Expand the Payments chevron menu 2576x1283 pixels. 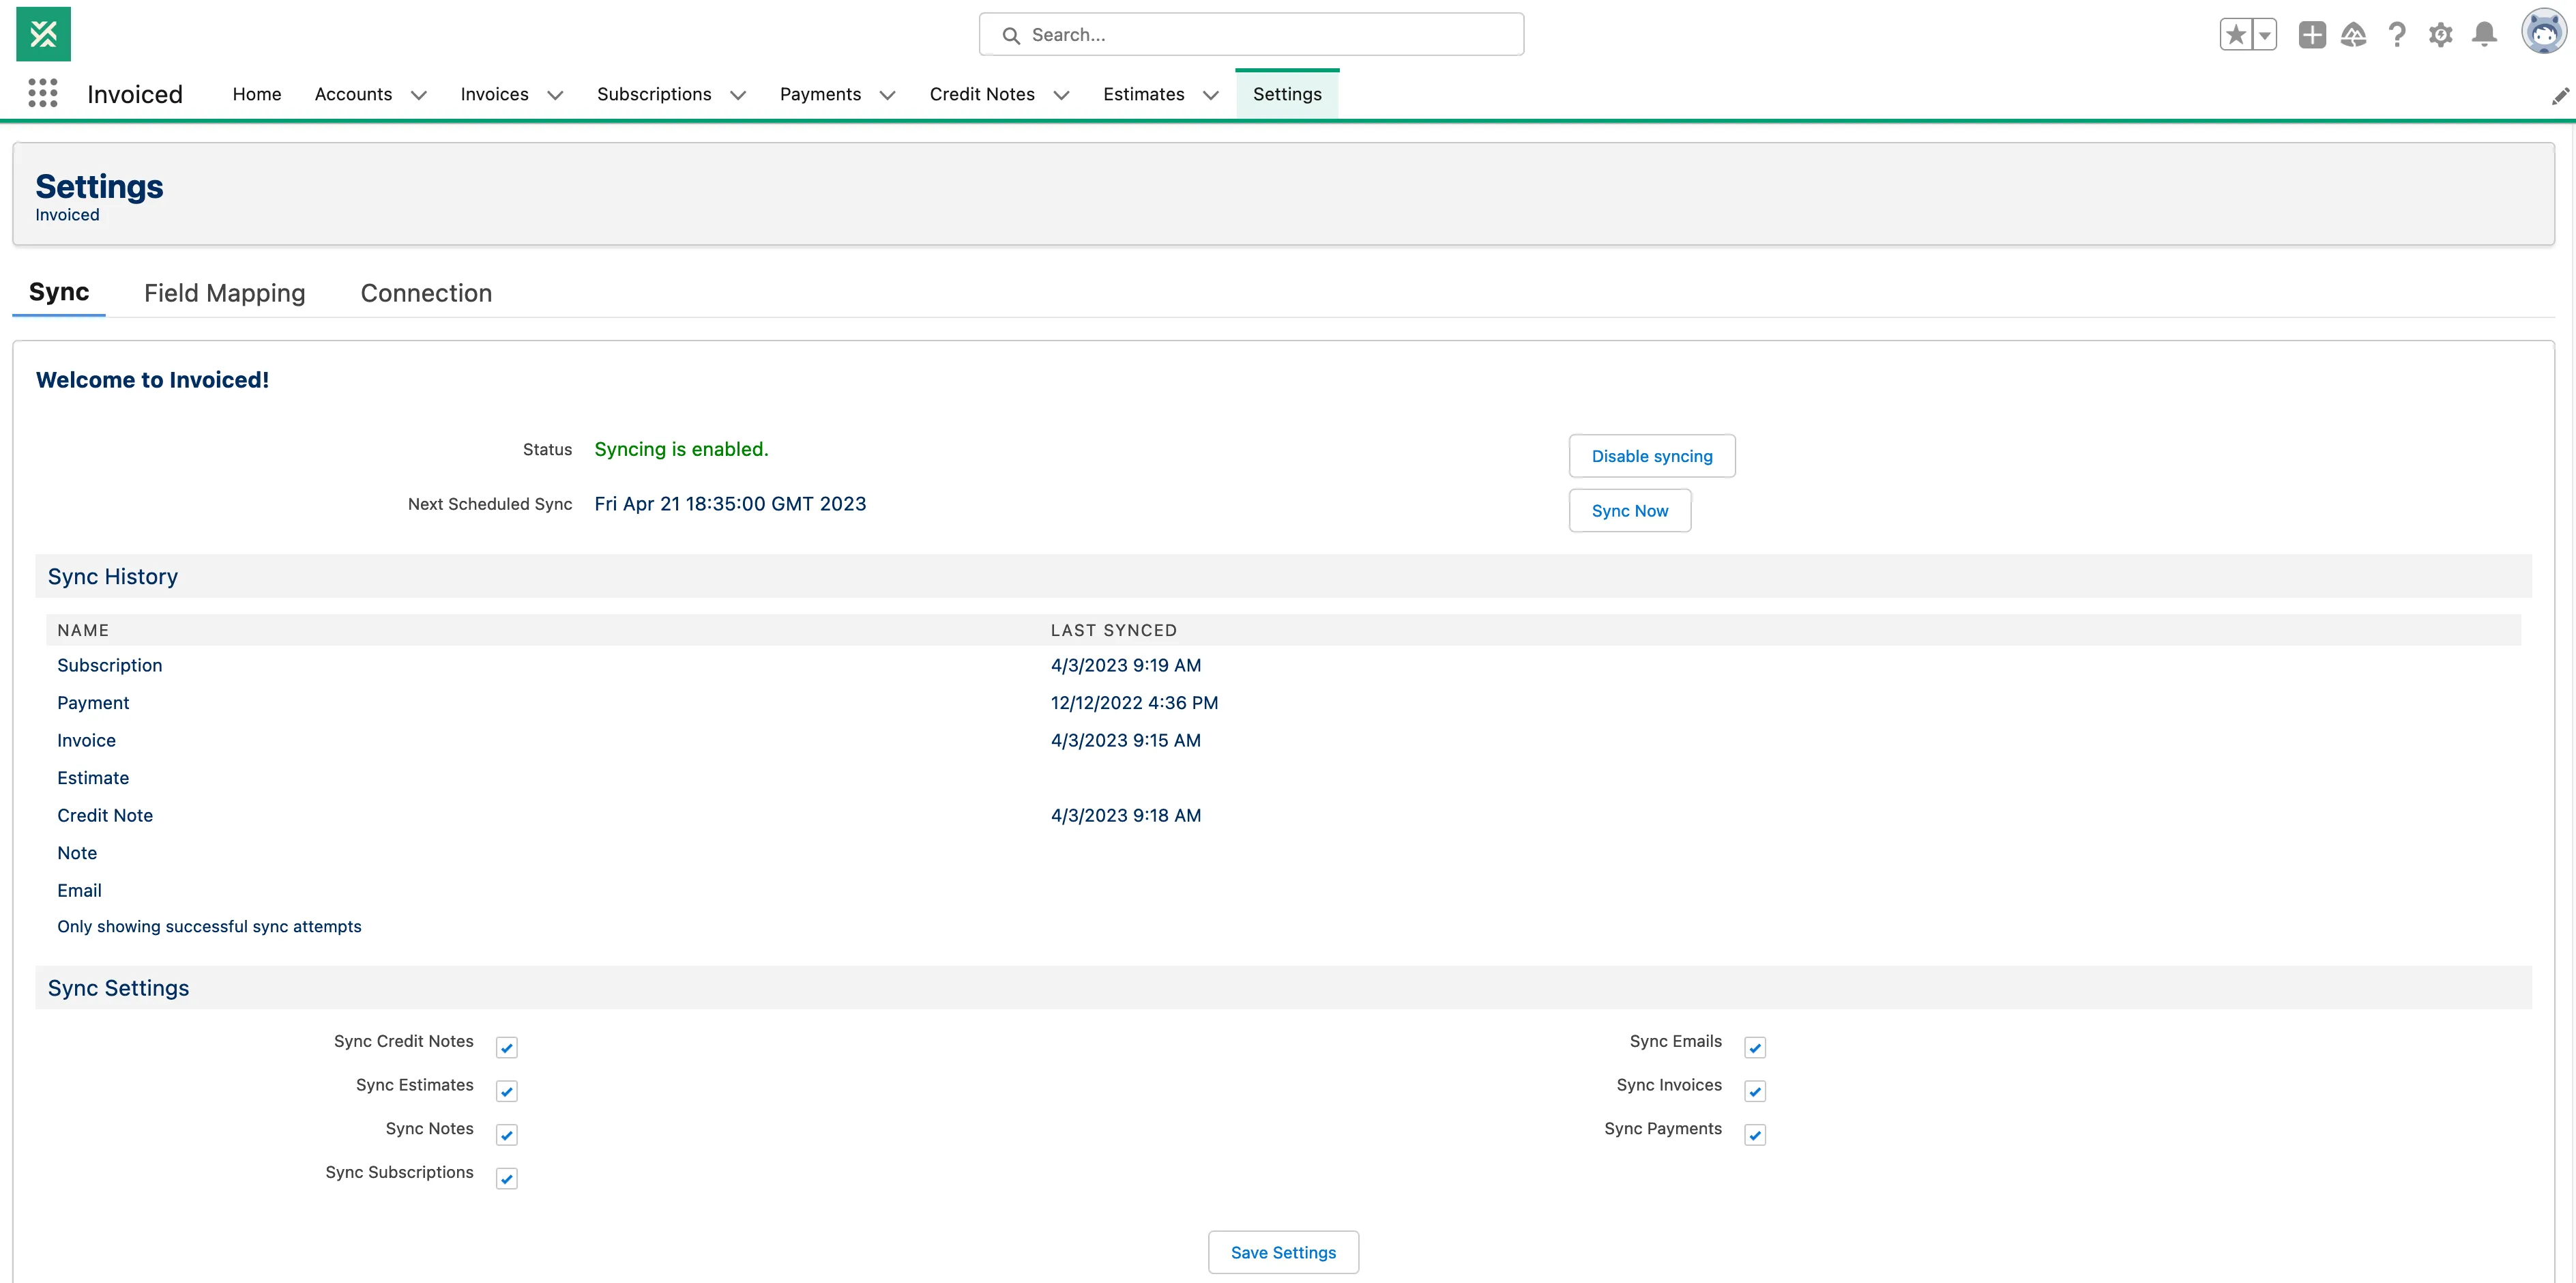(887, 95)
